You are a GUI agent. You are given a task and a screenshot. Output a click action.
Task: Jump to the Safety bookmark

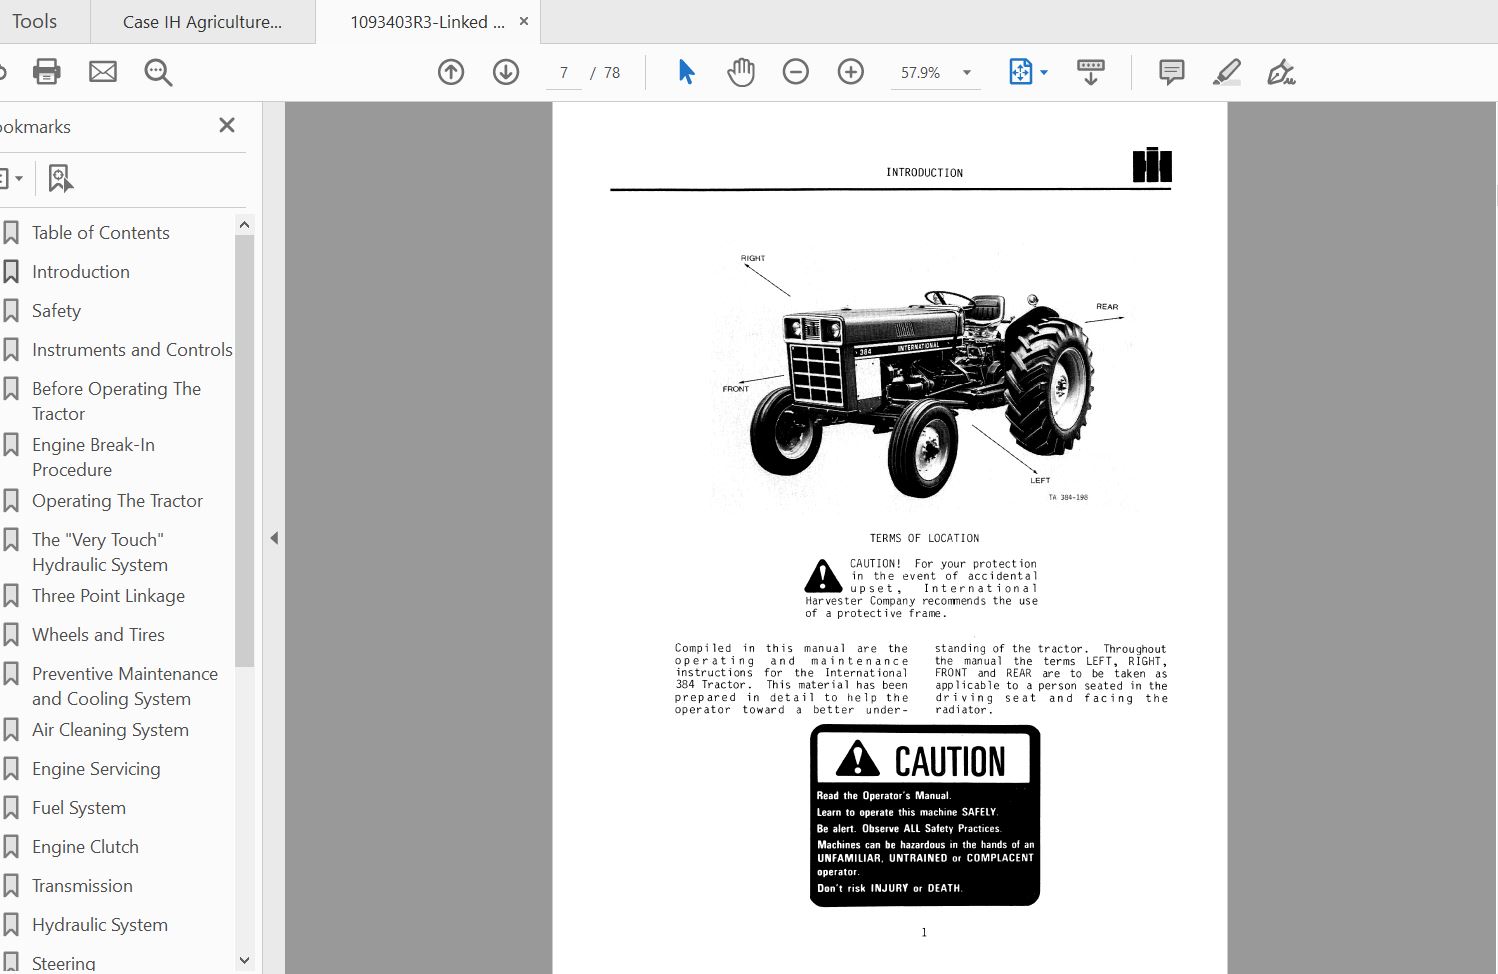coord(57,310)
